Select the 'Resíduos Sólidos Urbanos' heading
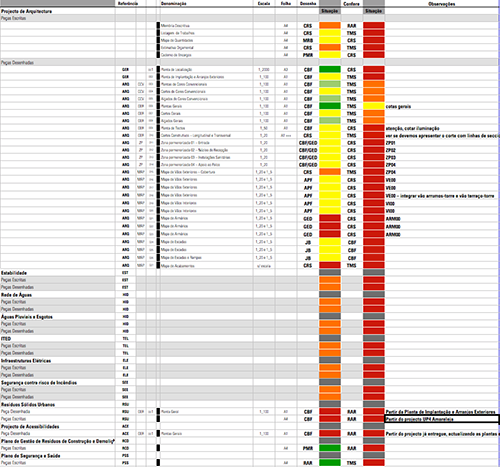The width and height of the screenshot is (500, 467). point(28,405)
